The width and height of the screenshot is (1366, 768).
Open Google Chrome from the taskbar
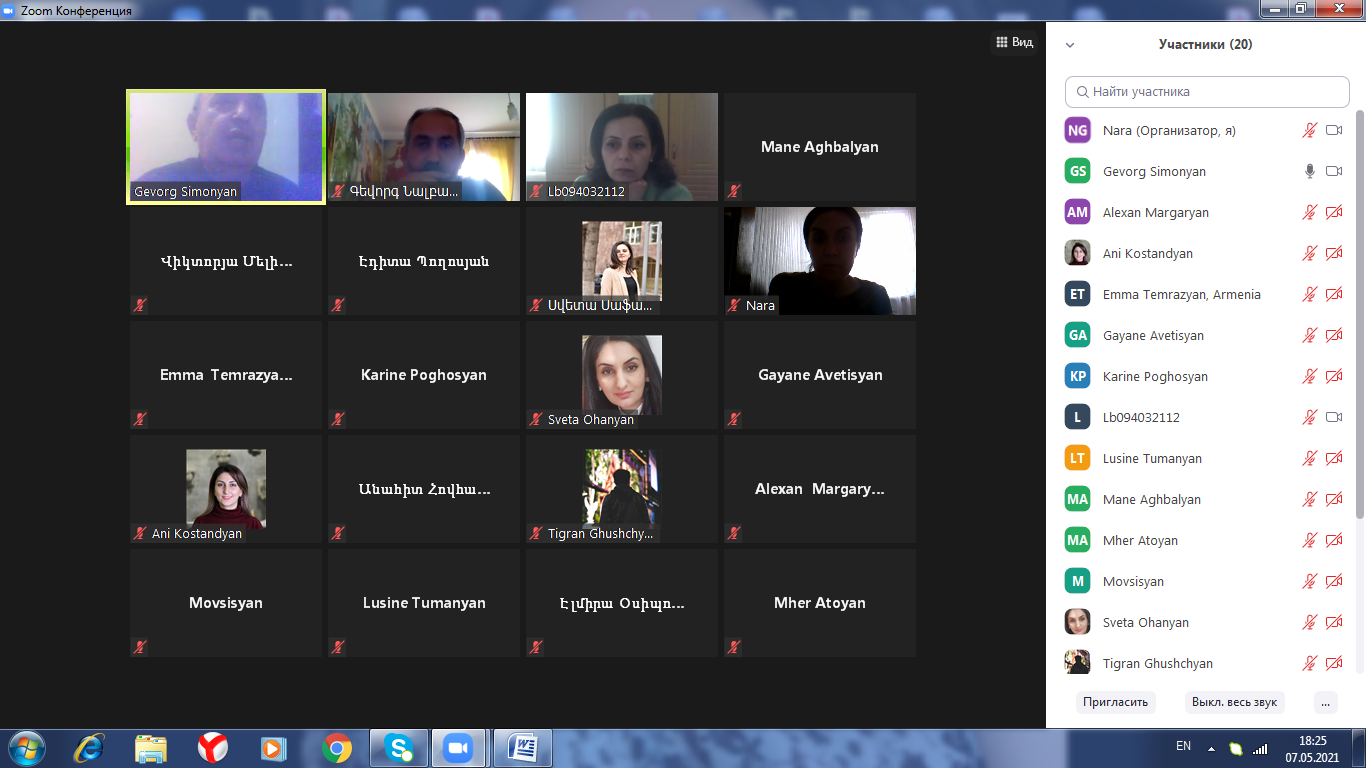pos(337,747)
